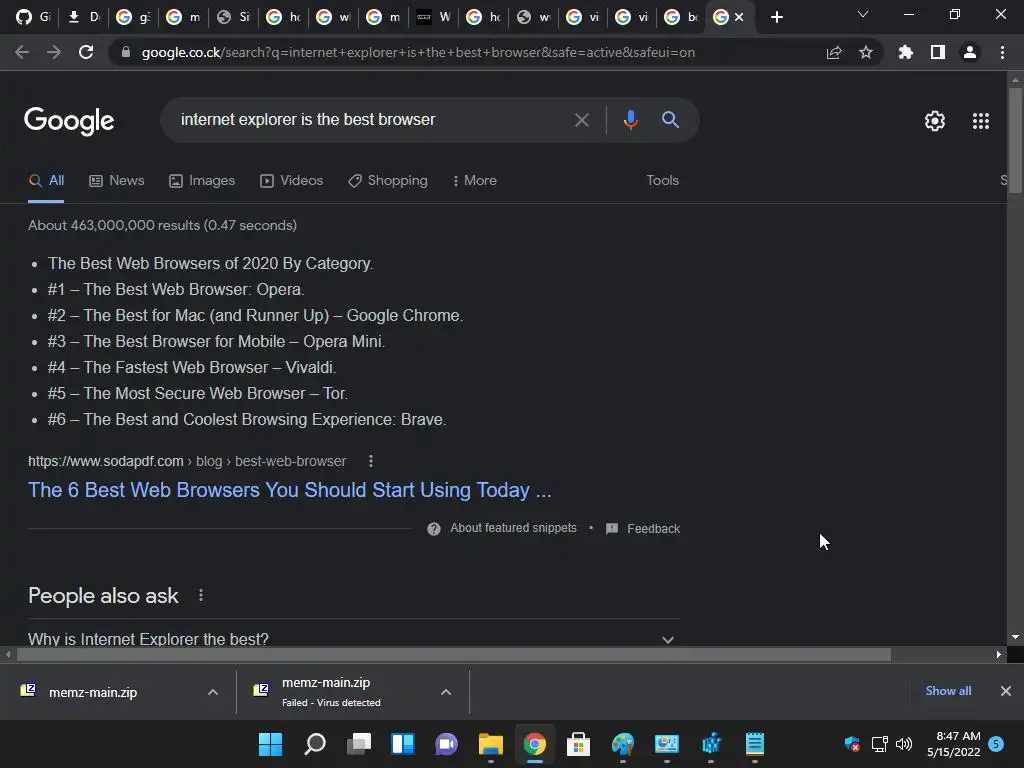Open Notepad from the taskbar

(x=754, y=744)
